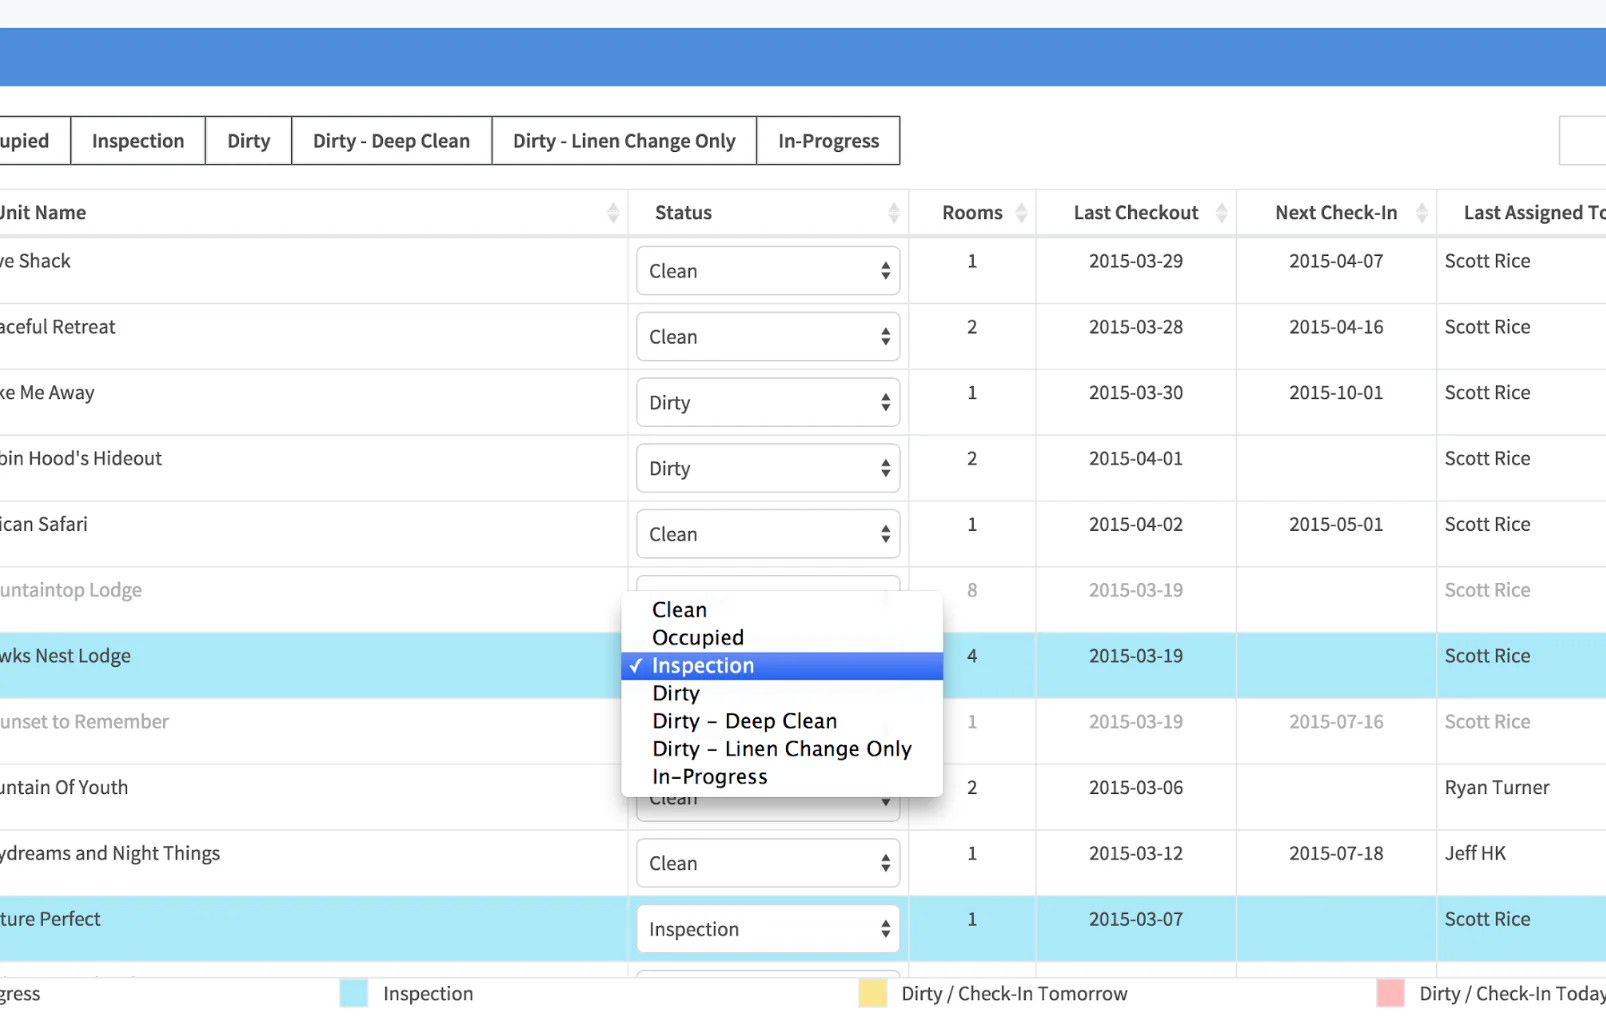Click last checkout date 2015-03-06
Image resolution: width=1606 pixels, height=1036 pixels.
(1136, 788)
